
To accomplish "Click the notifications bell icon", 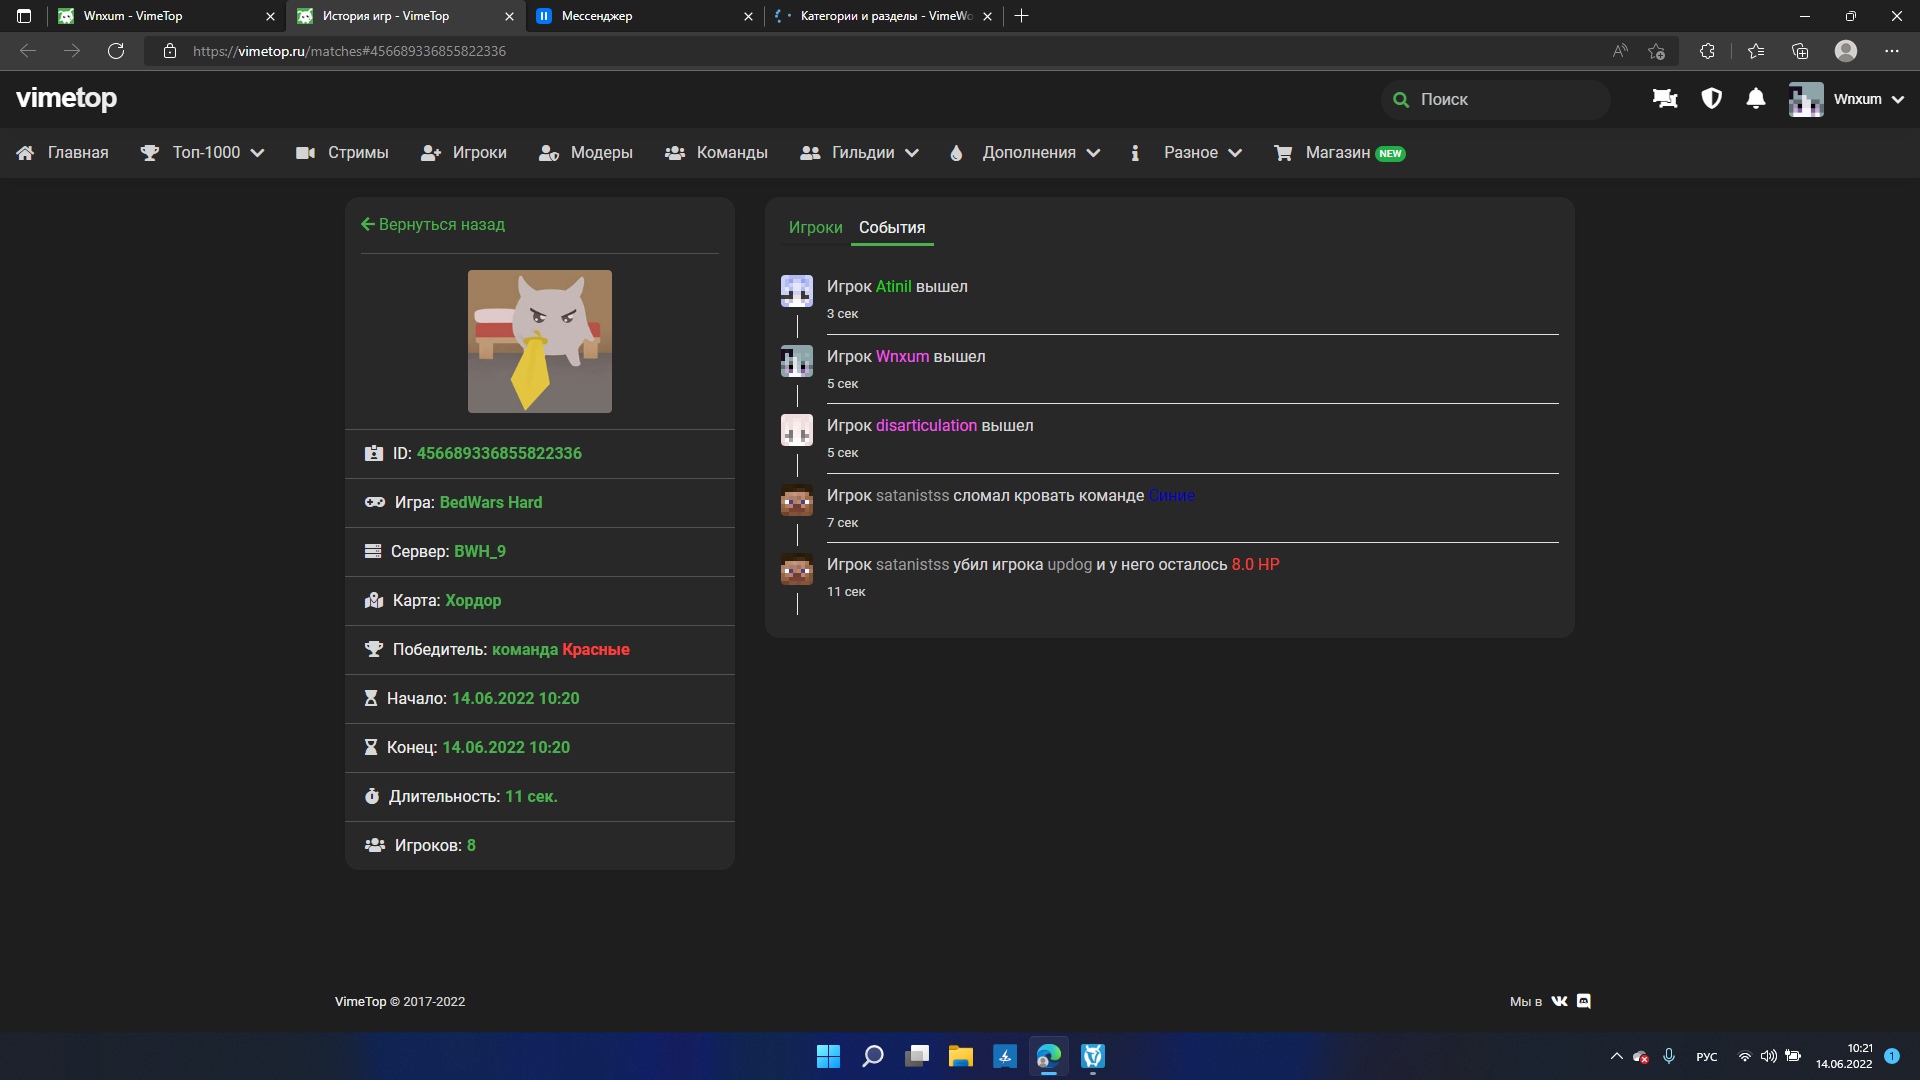I will click(x=1755, y=99).
